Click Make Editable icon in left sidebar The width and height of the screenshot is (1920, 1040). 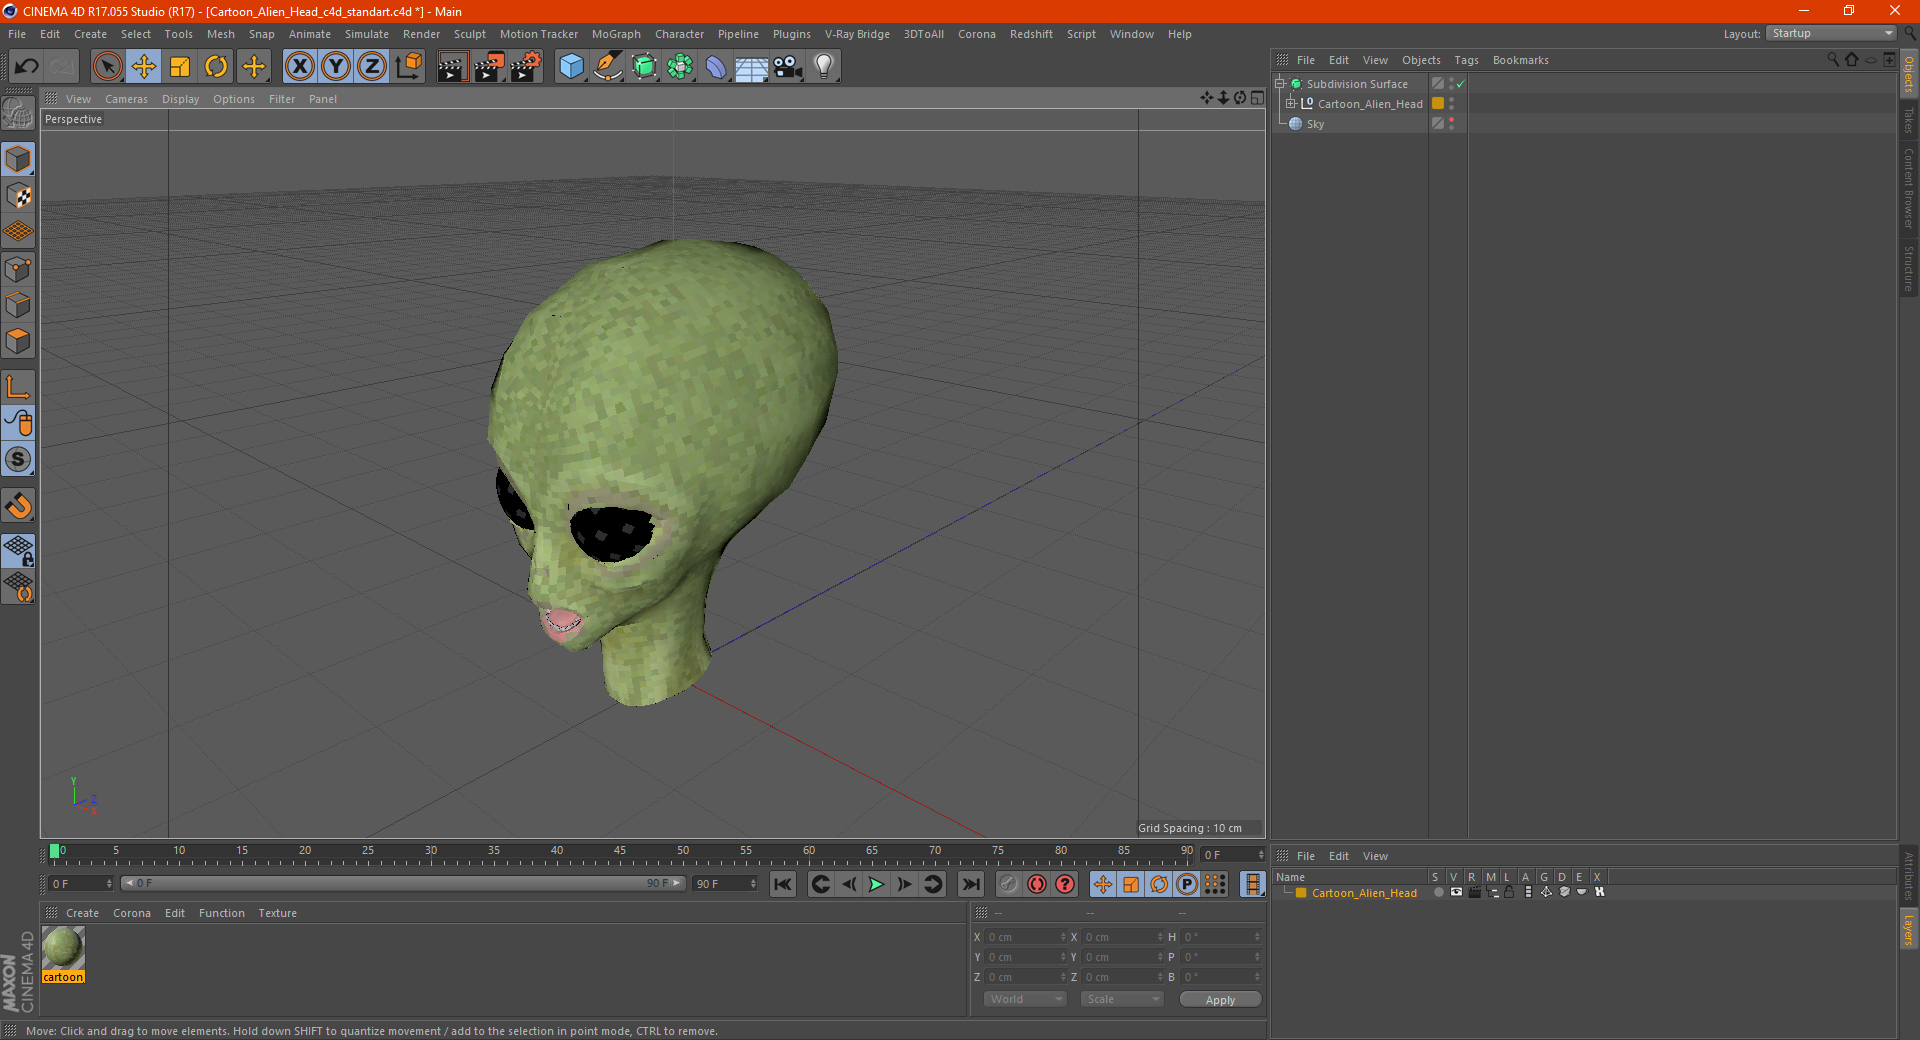(x=18, y=115)
